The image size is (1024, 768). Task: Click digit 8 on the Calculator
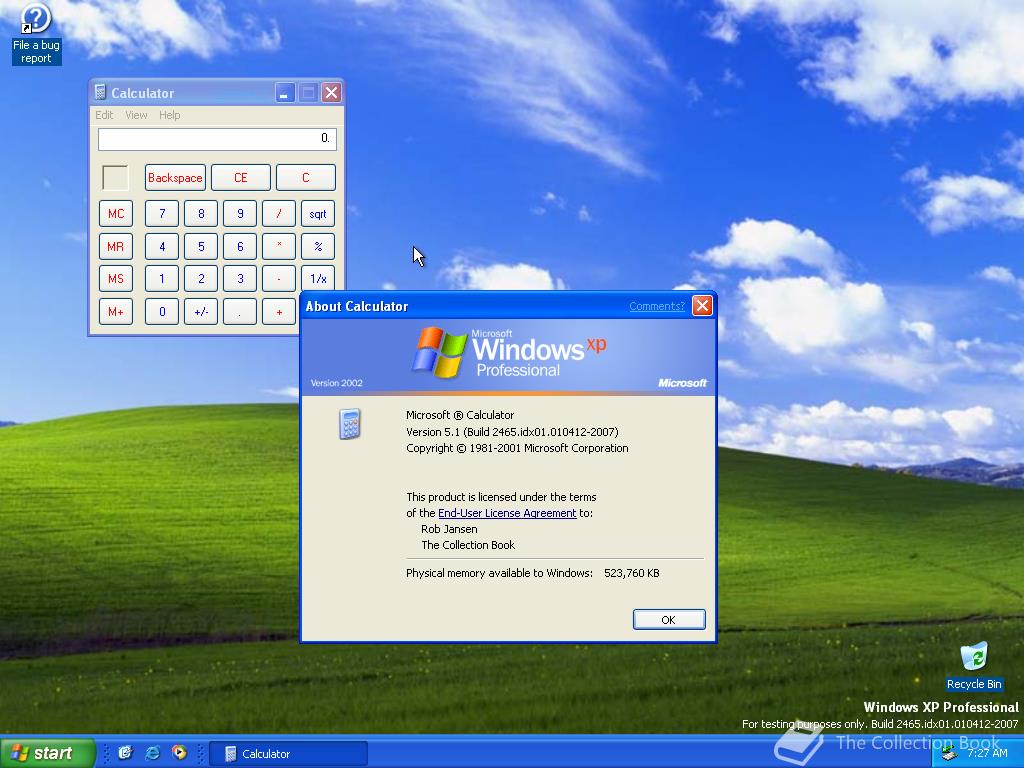click(201, 214)
